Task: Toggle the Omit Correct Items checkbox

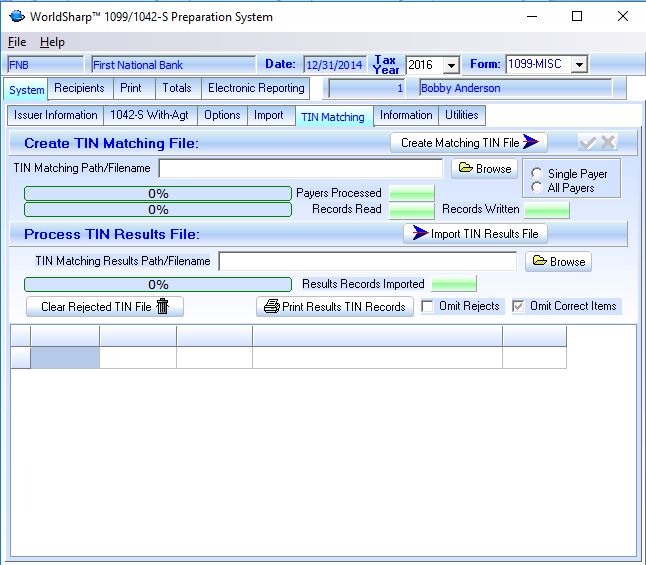Action: pyautogui.click(x=518, y=306)
